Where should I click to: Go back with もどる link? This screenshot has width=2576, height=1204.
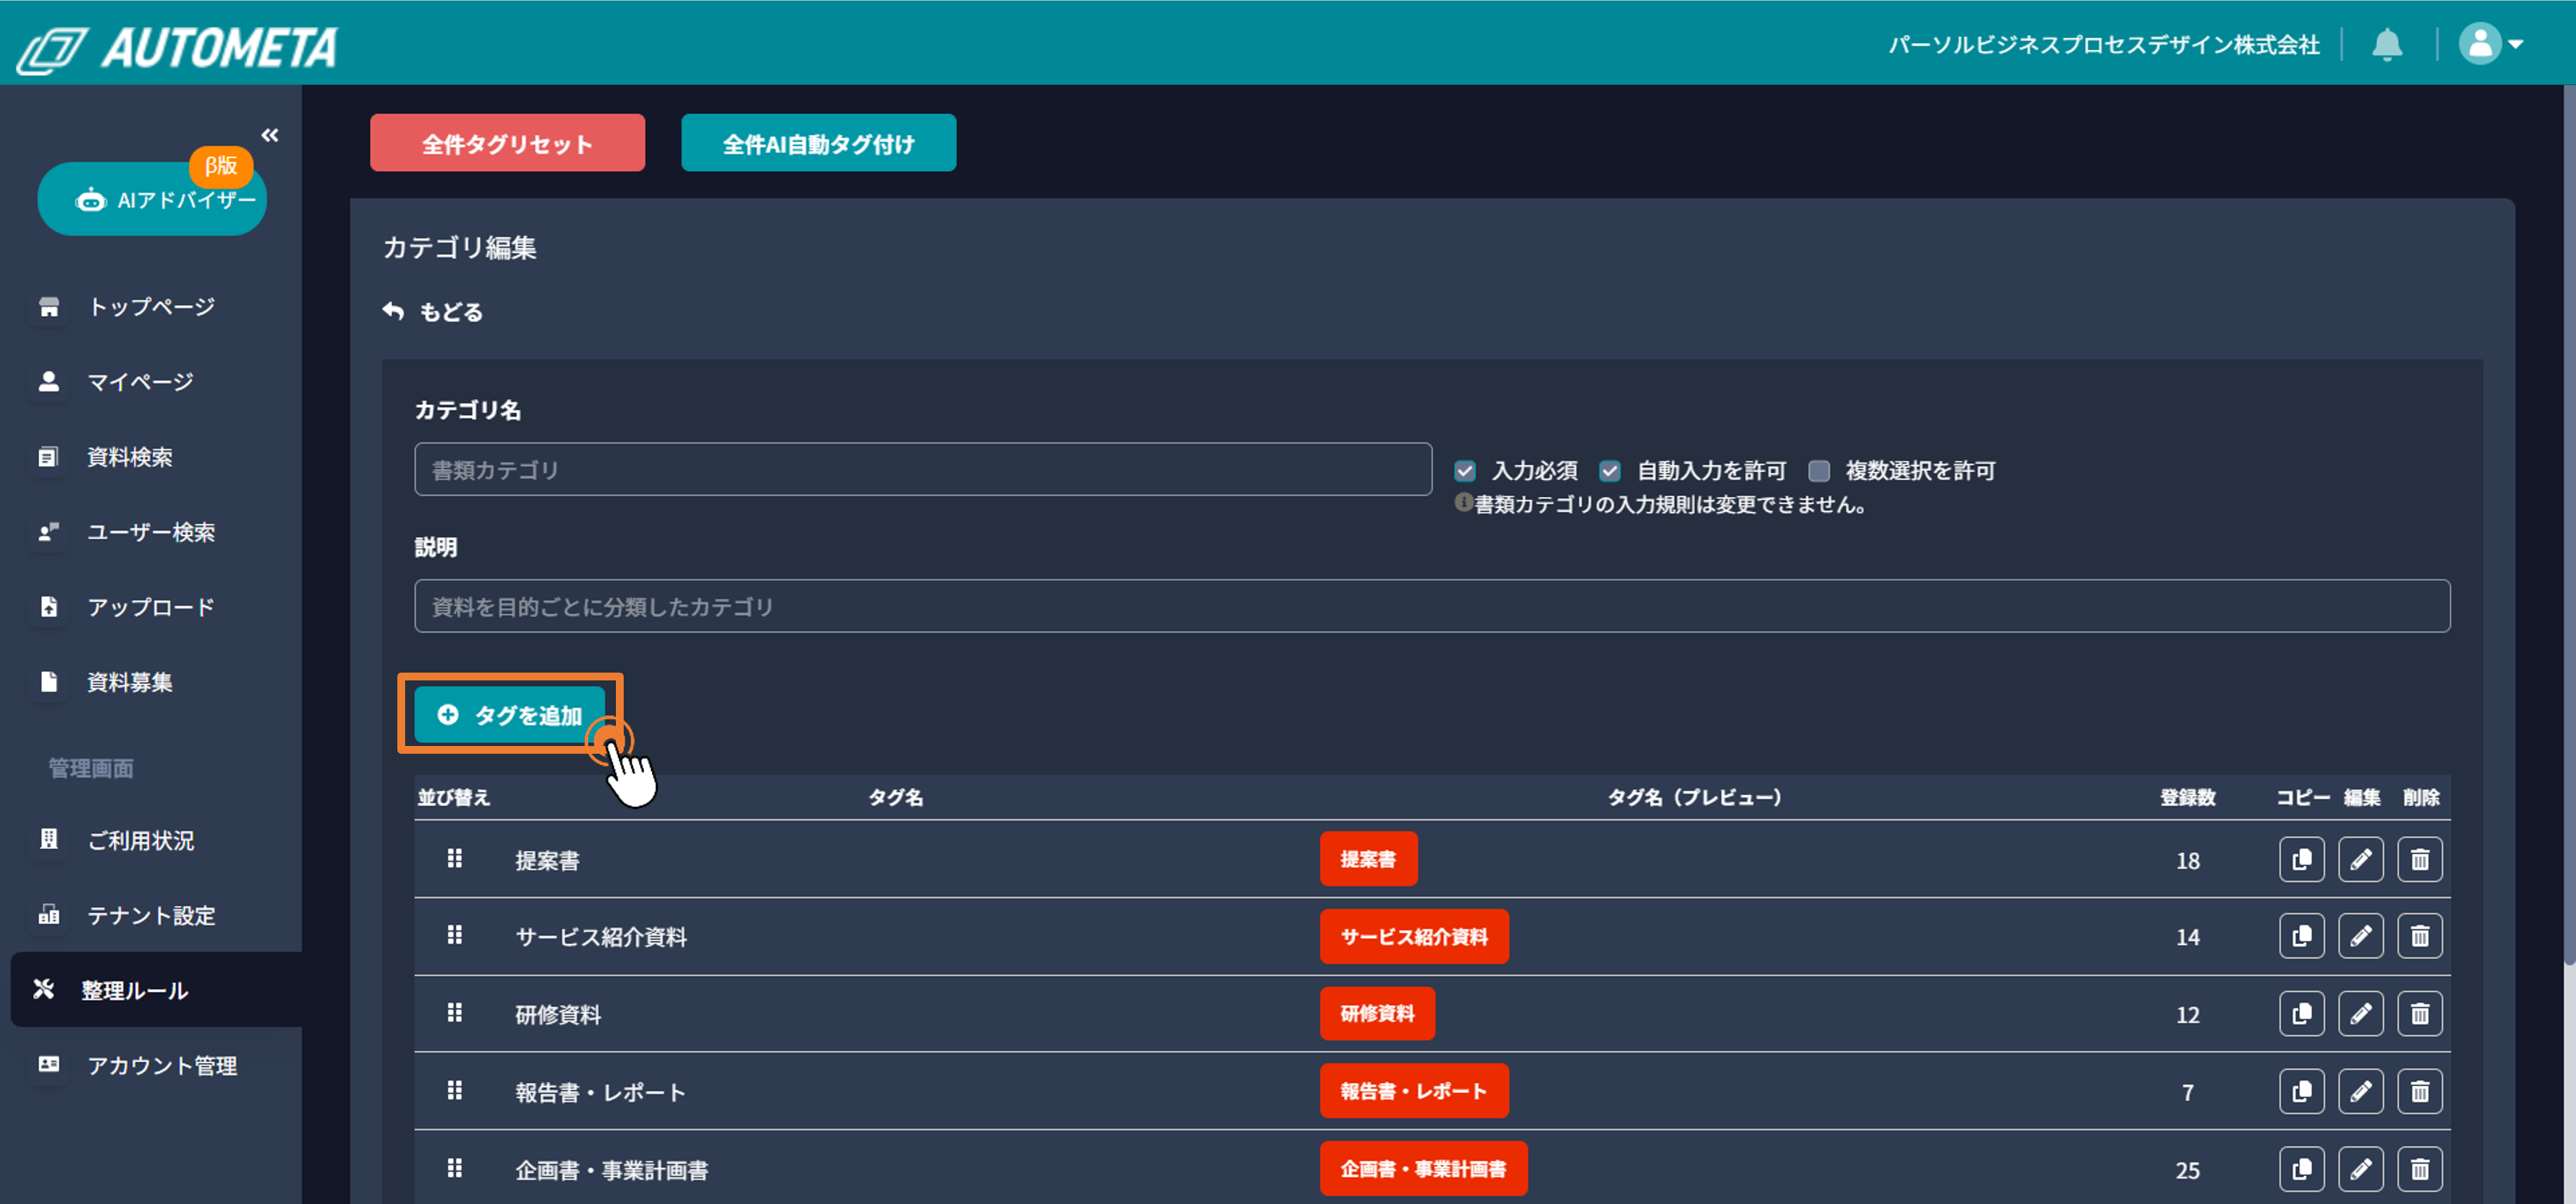click(x=433, y=312)
